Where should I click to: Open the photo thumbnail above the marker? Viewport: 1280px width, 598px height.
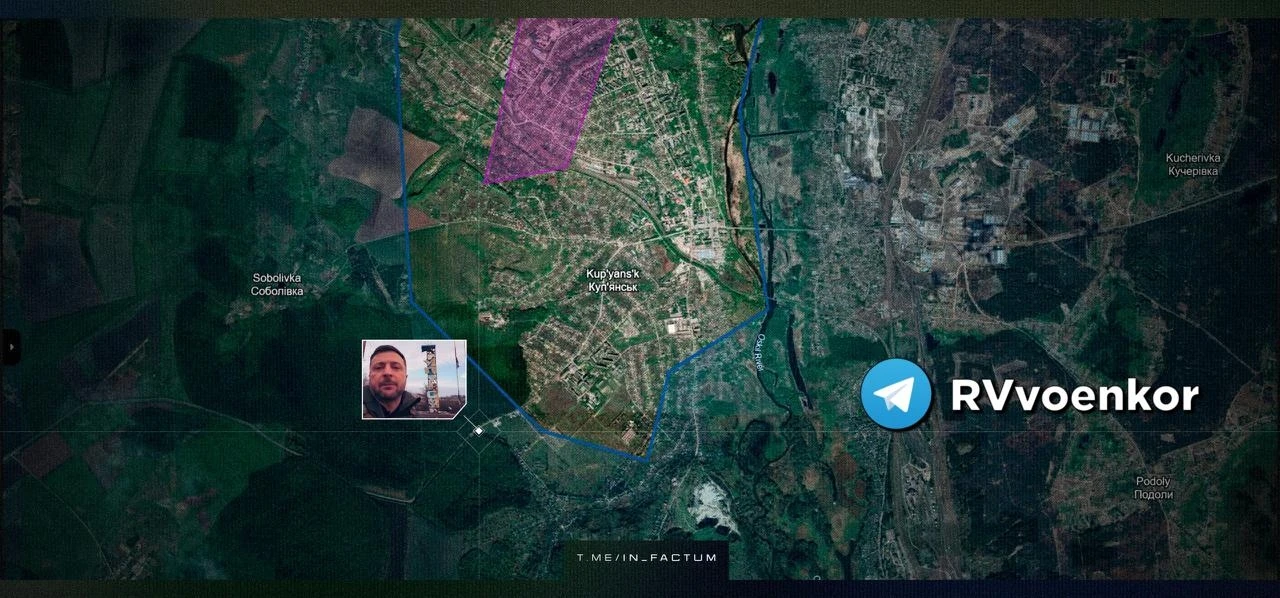click(x=413, y=379)
